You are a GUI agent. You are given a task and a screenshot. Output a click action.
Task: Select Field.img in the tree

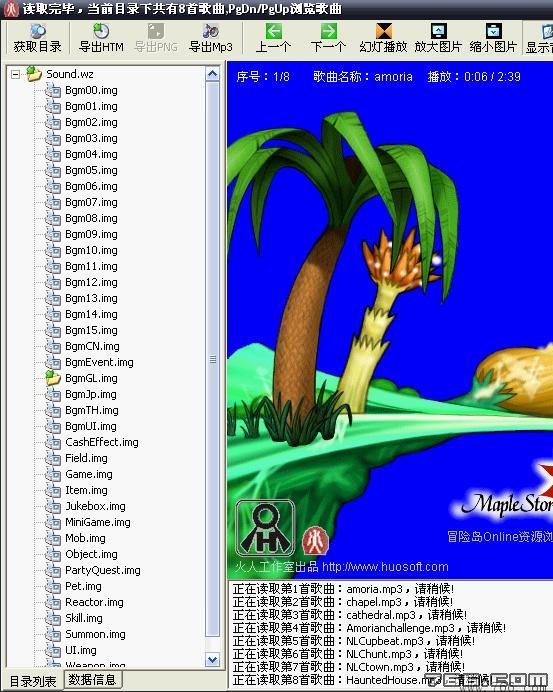pos(87,458)
